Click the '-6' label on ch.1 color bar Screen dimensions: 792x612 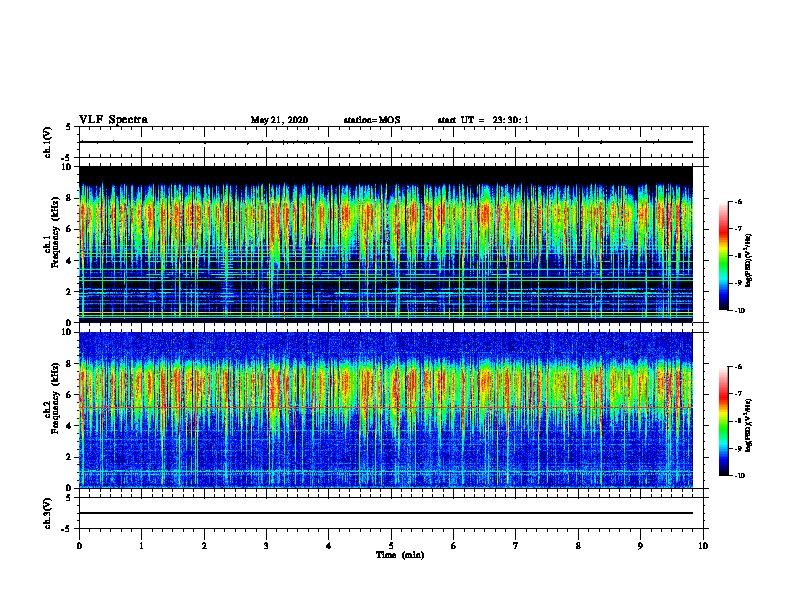point(738,202)
